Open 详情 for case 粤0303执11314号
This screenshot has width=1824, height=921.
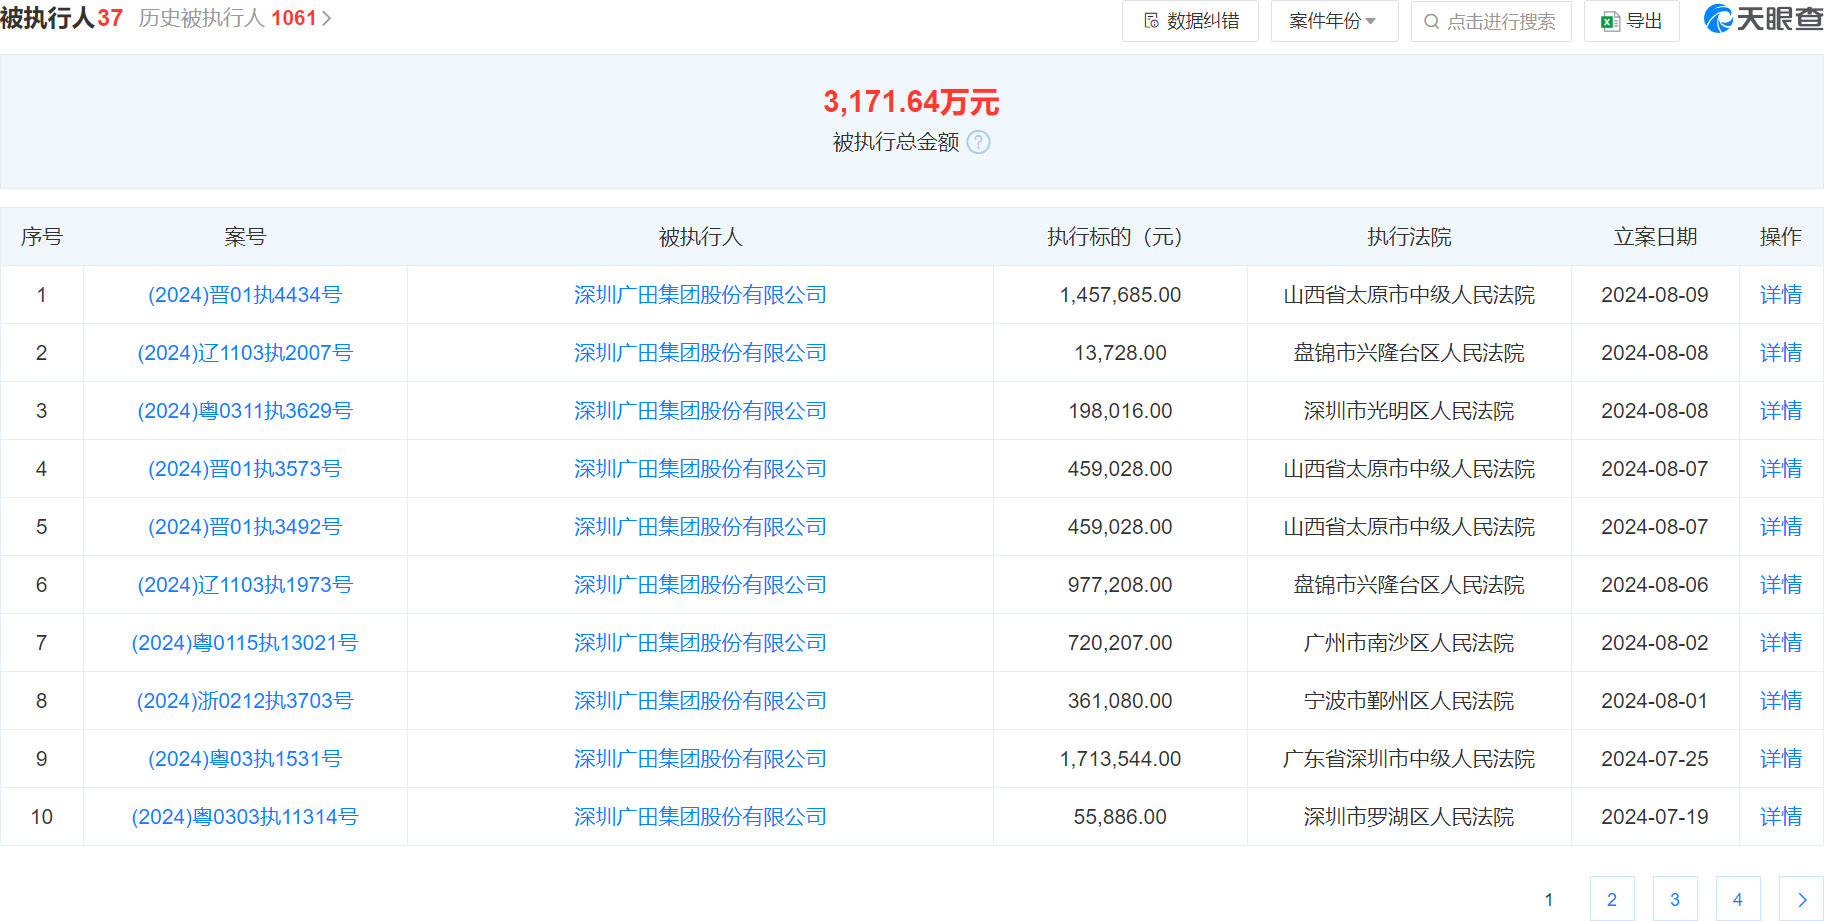[x=1781, y=817]
